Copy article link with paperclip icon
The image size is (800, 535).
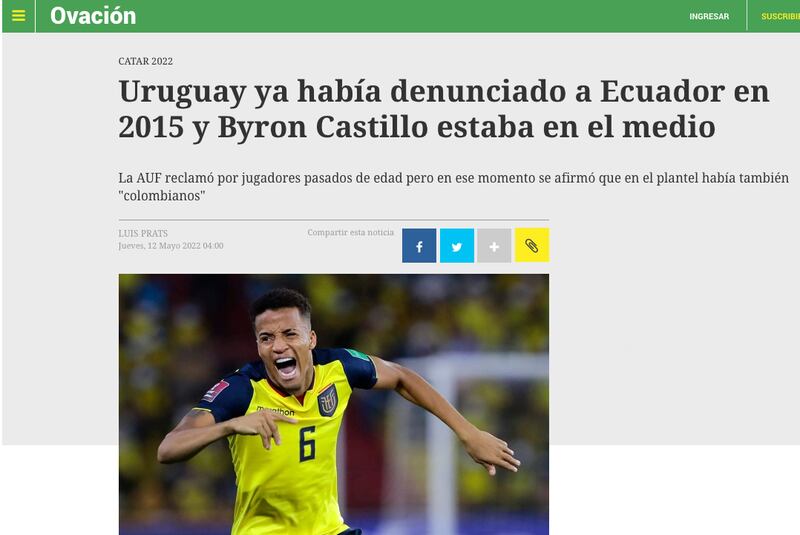tap(532, 245)
